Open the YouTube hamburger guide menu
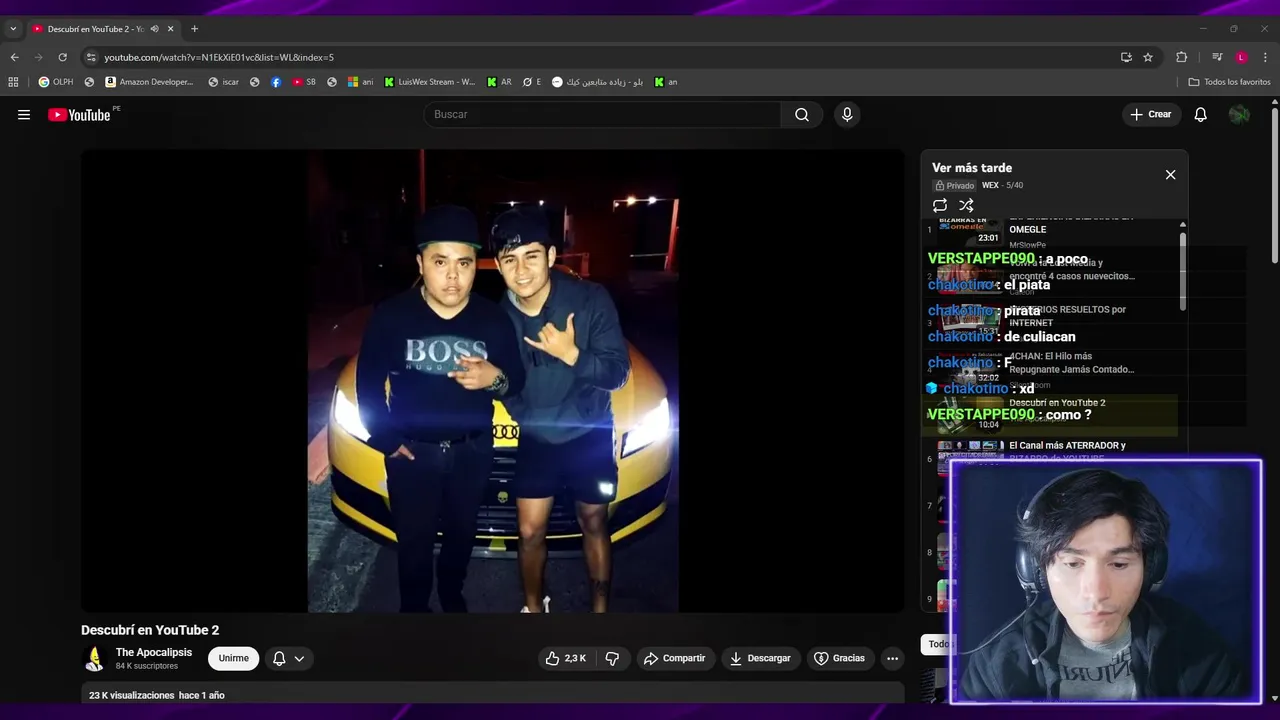The height and width of the screenshot is (720, 1280). click(x=24, y=115)
